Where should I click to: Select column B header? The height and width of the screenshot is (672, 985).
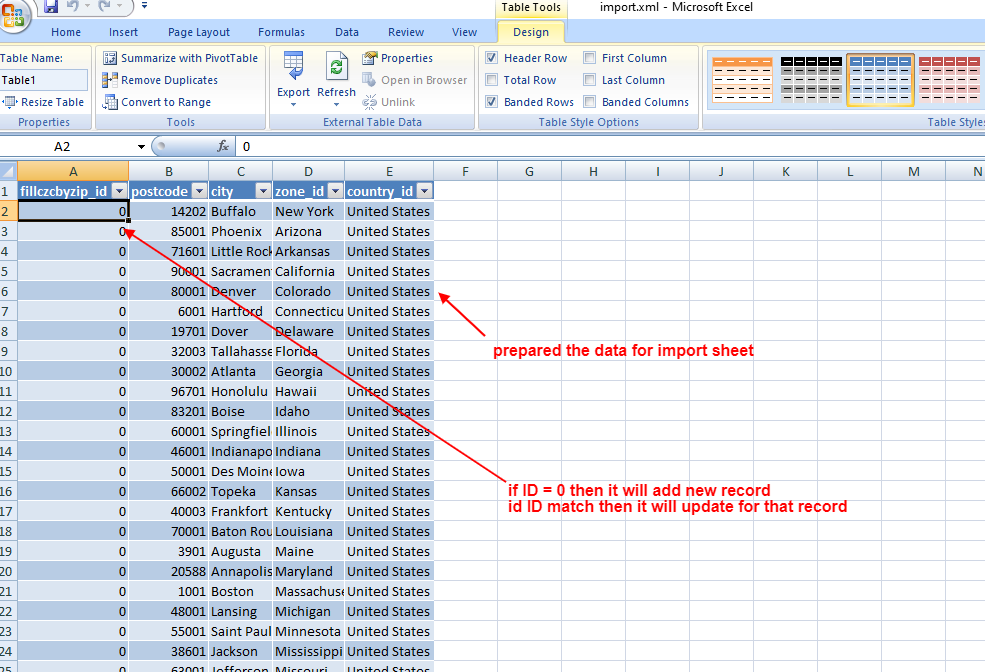(x=168, y=171)
